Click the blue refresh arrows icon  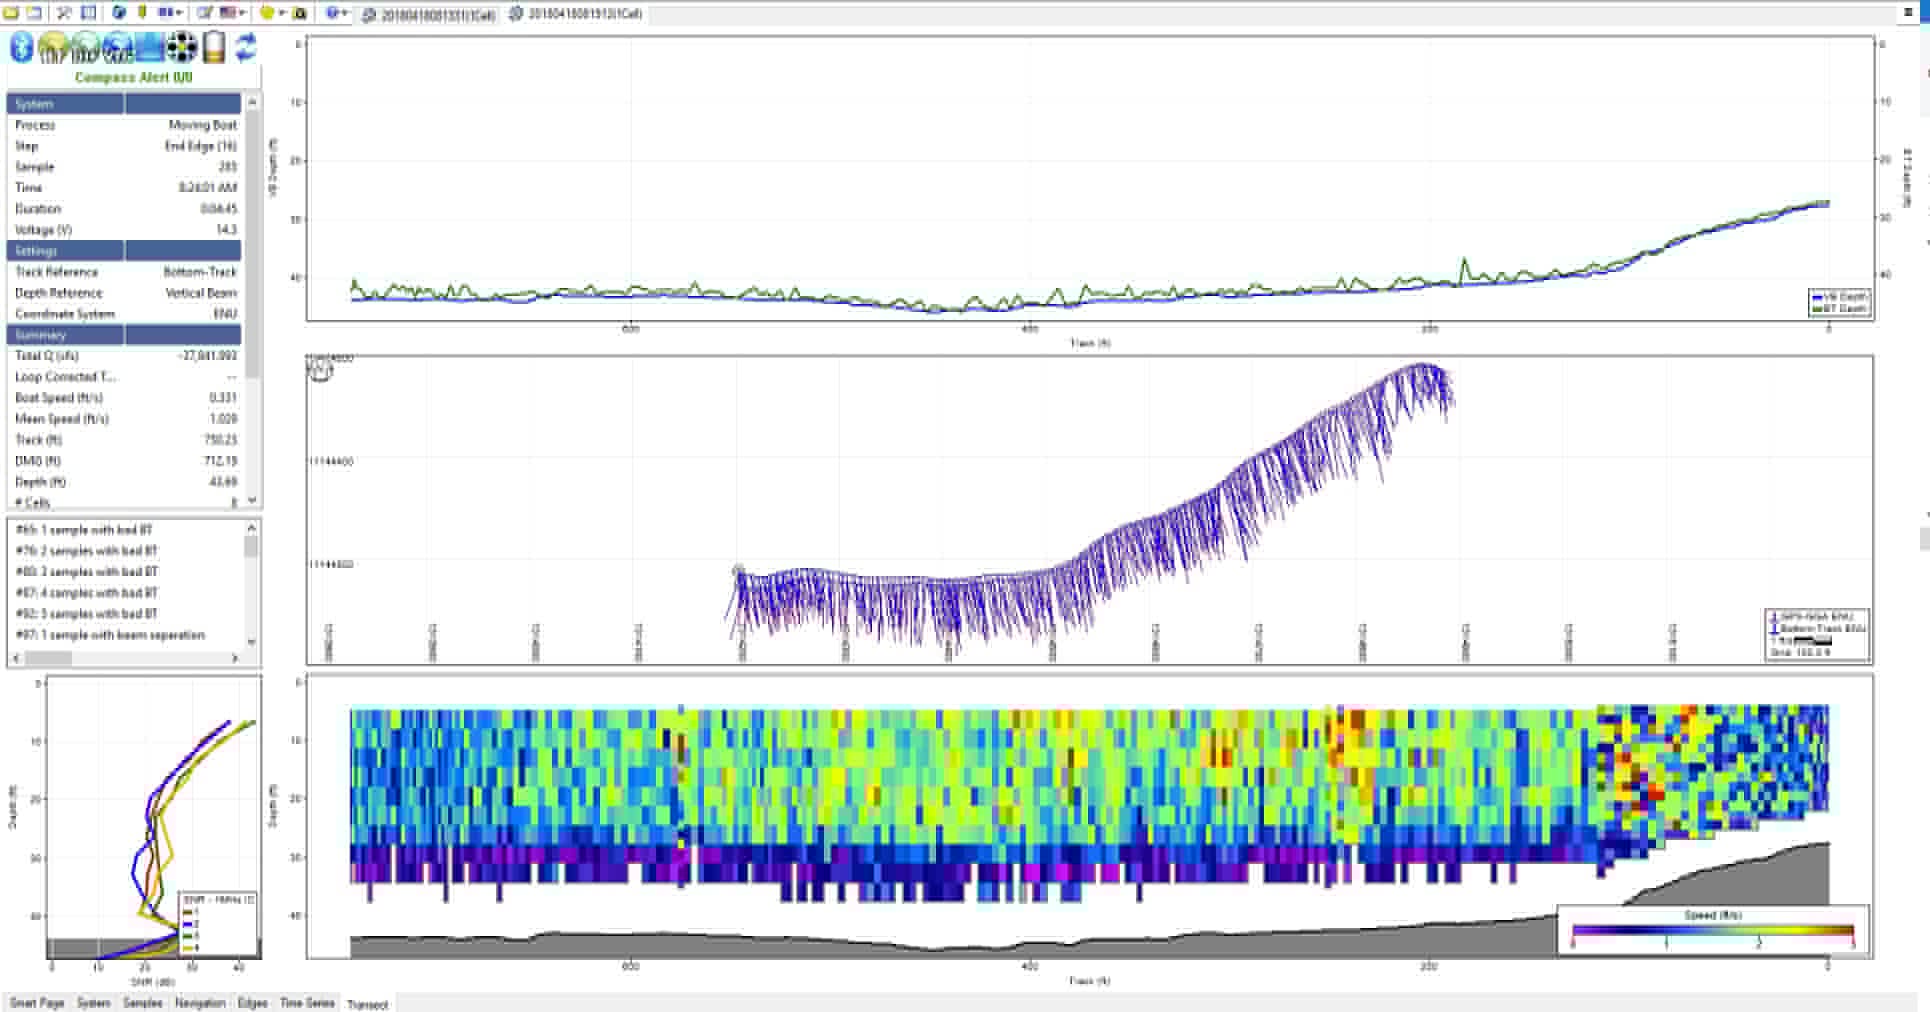point(246,47)
